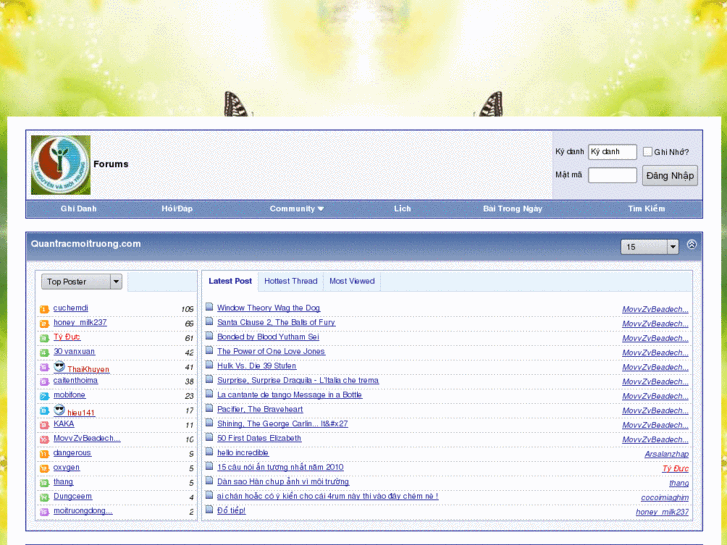Click the Đăng Nhập login button
The height and width of the screenshot is (545, 727).
(670, 176)
